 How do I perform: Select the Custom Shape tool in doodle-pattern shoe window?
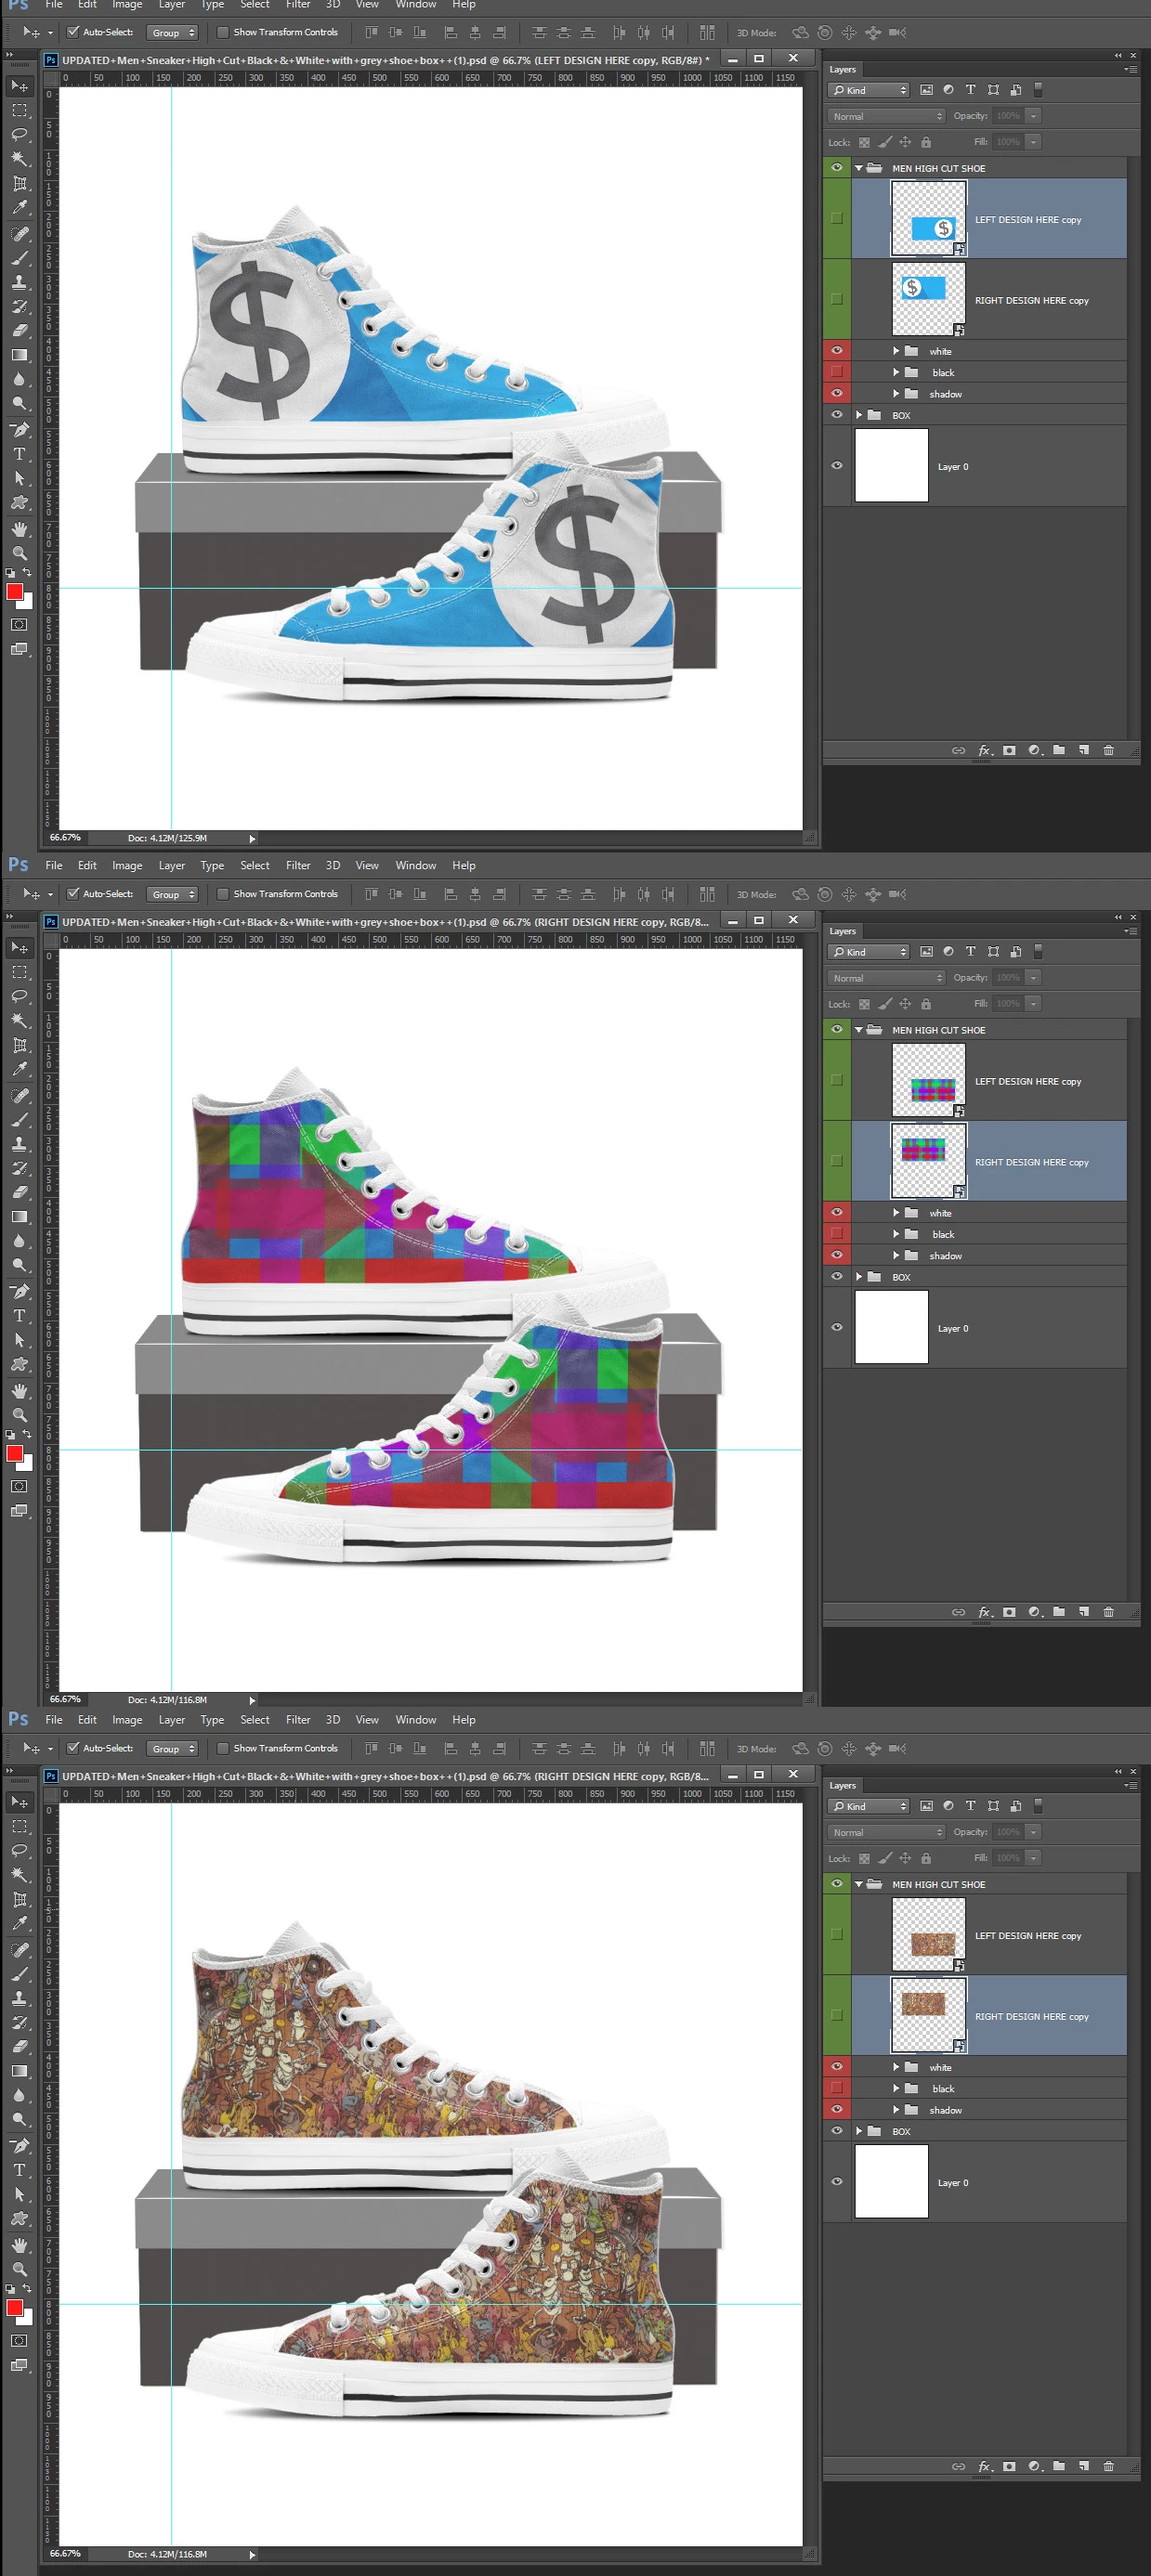[19, 2218]
